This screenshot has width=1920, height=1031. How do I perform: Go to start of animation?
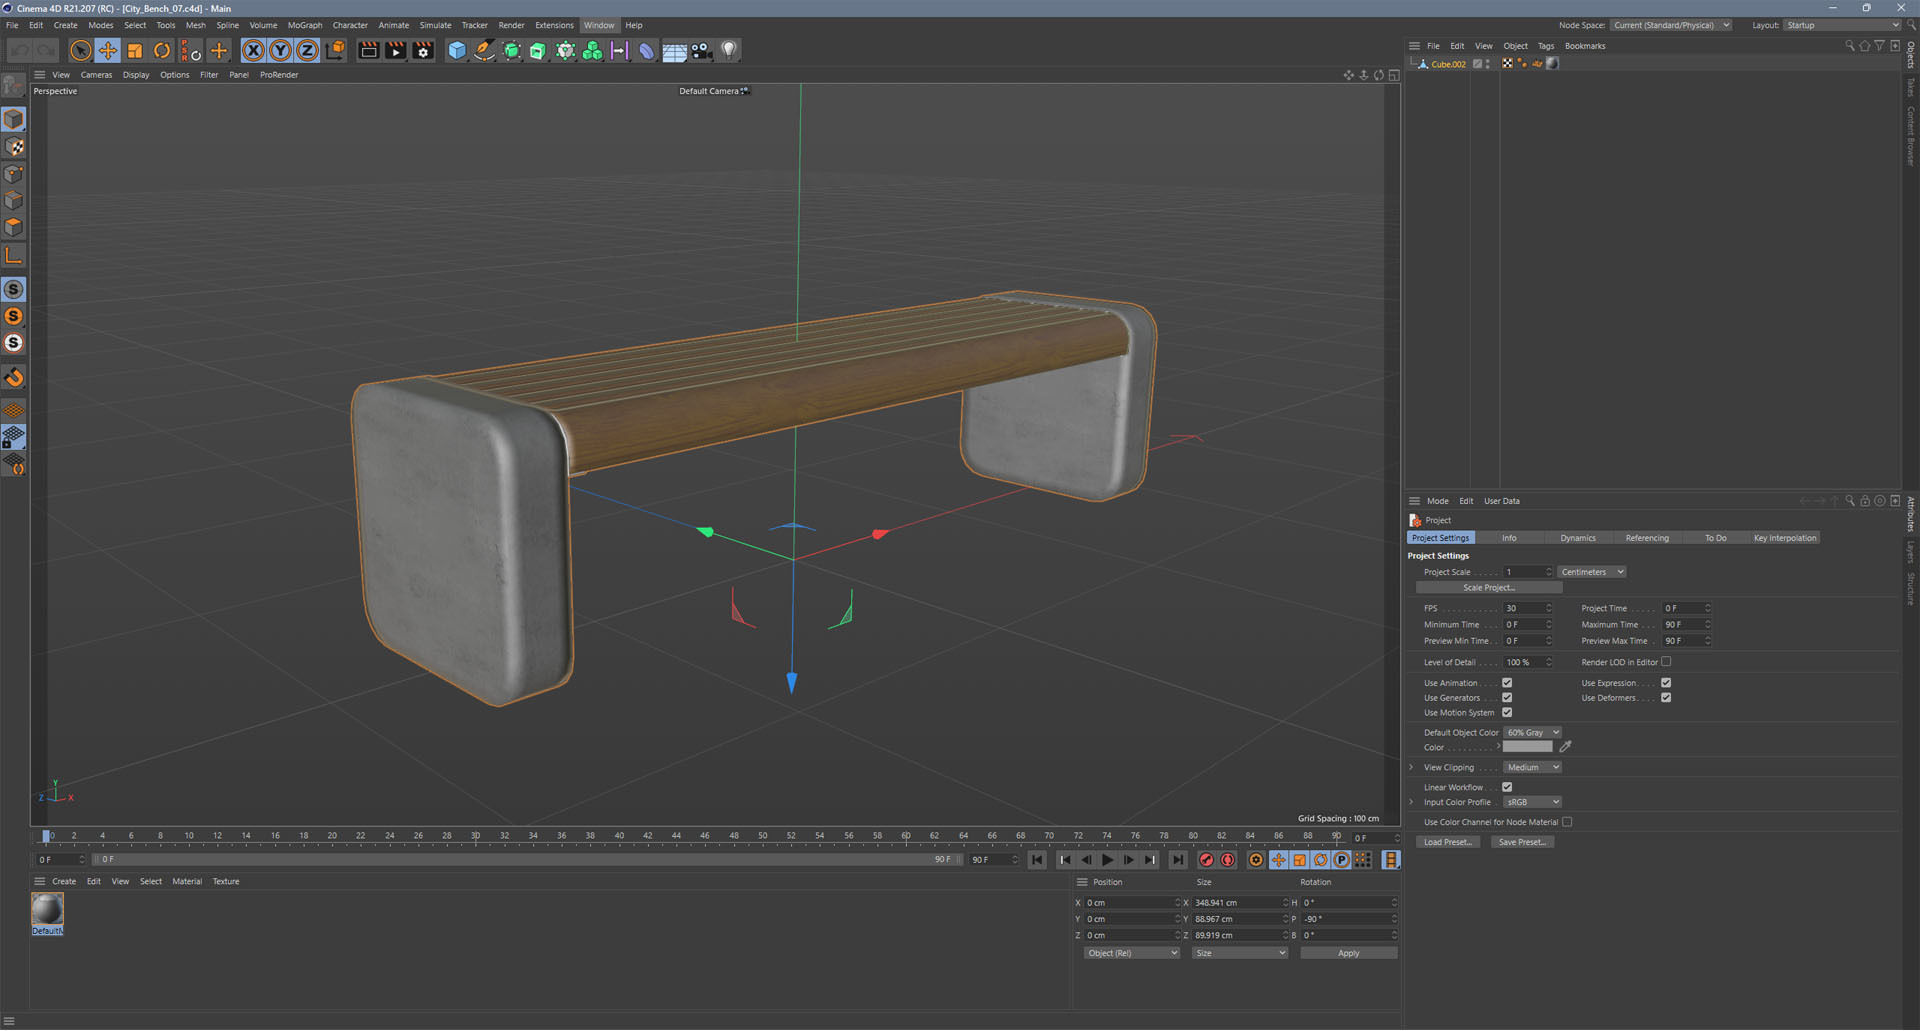[x=1038, y=860]
